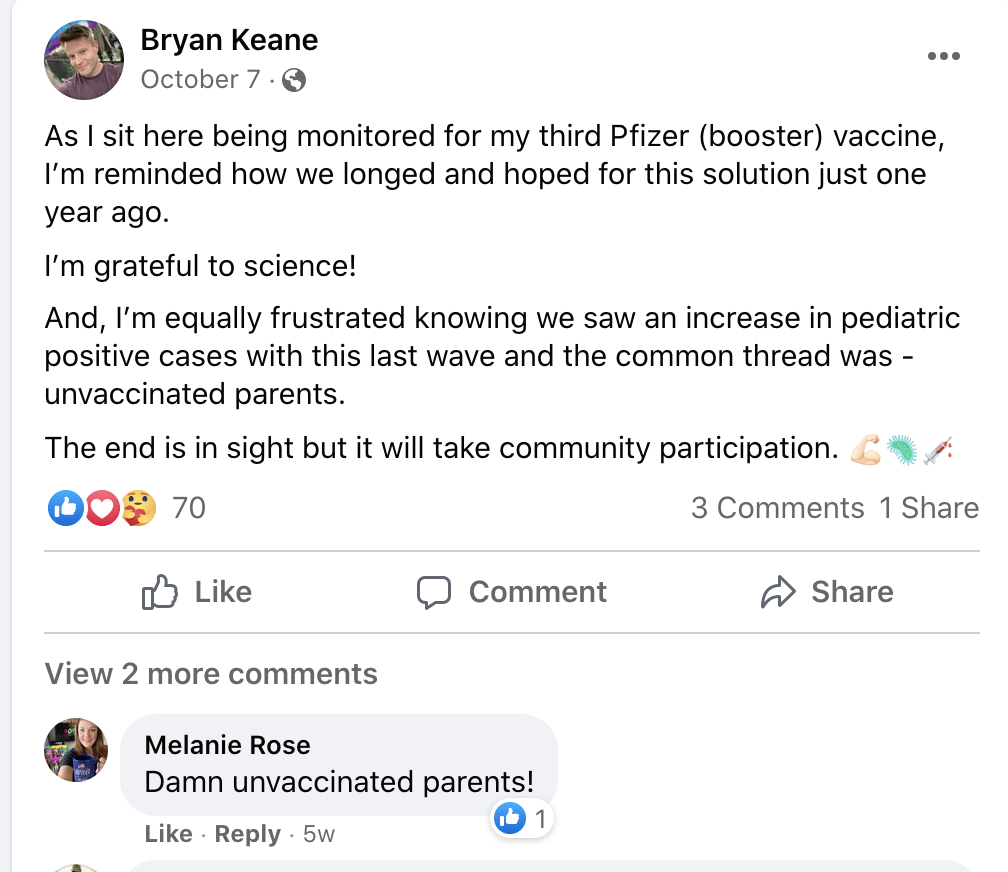Reply to Melanie Rose's comment
The image size is (1008, 872).
pos(248,834)
